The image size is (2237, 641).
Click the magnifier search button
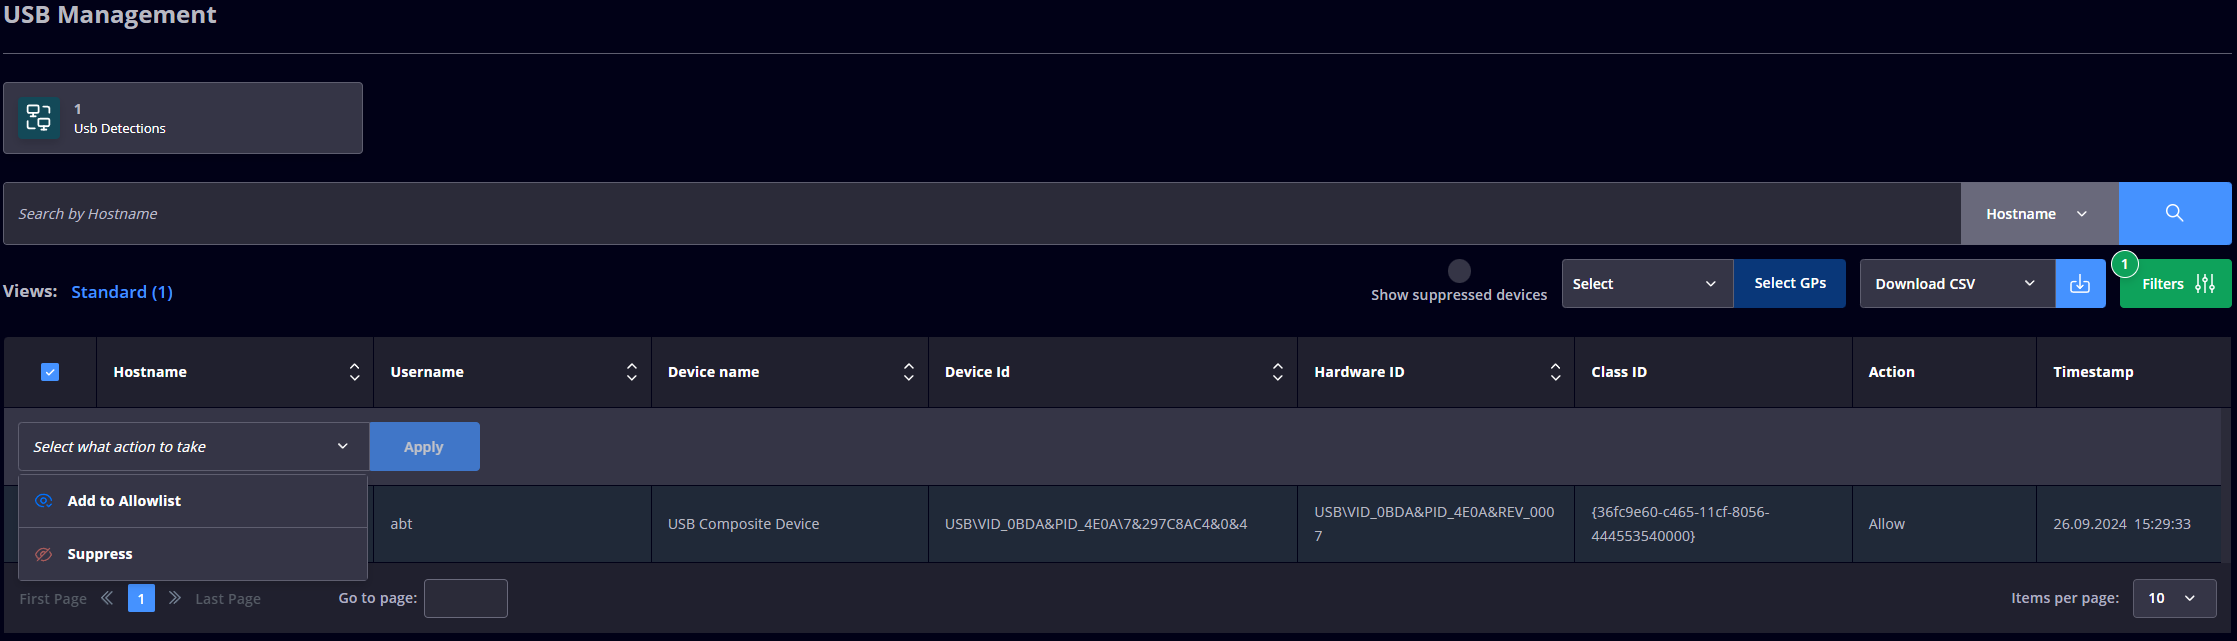tap(2174, 213)
